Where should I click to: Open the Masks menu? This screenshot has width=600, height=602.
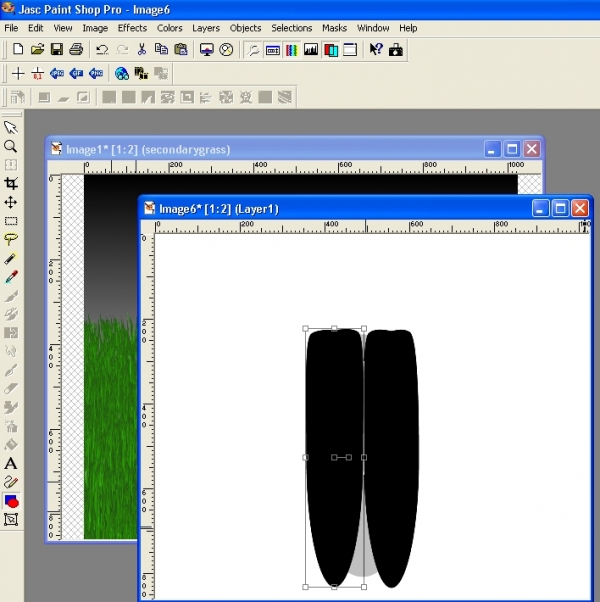point(334,28)
